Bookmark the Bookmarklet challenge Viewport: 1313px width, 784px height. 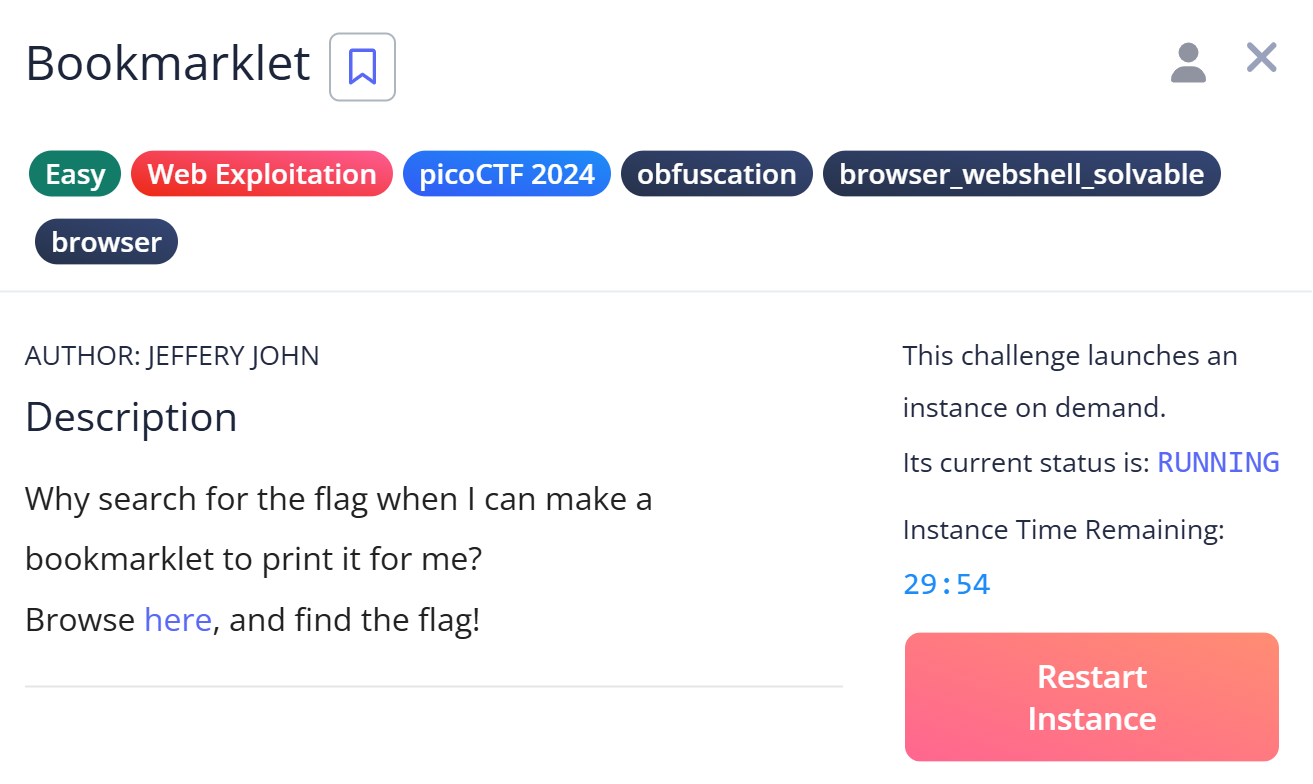tap(362, 67)
